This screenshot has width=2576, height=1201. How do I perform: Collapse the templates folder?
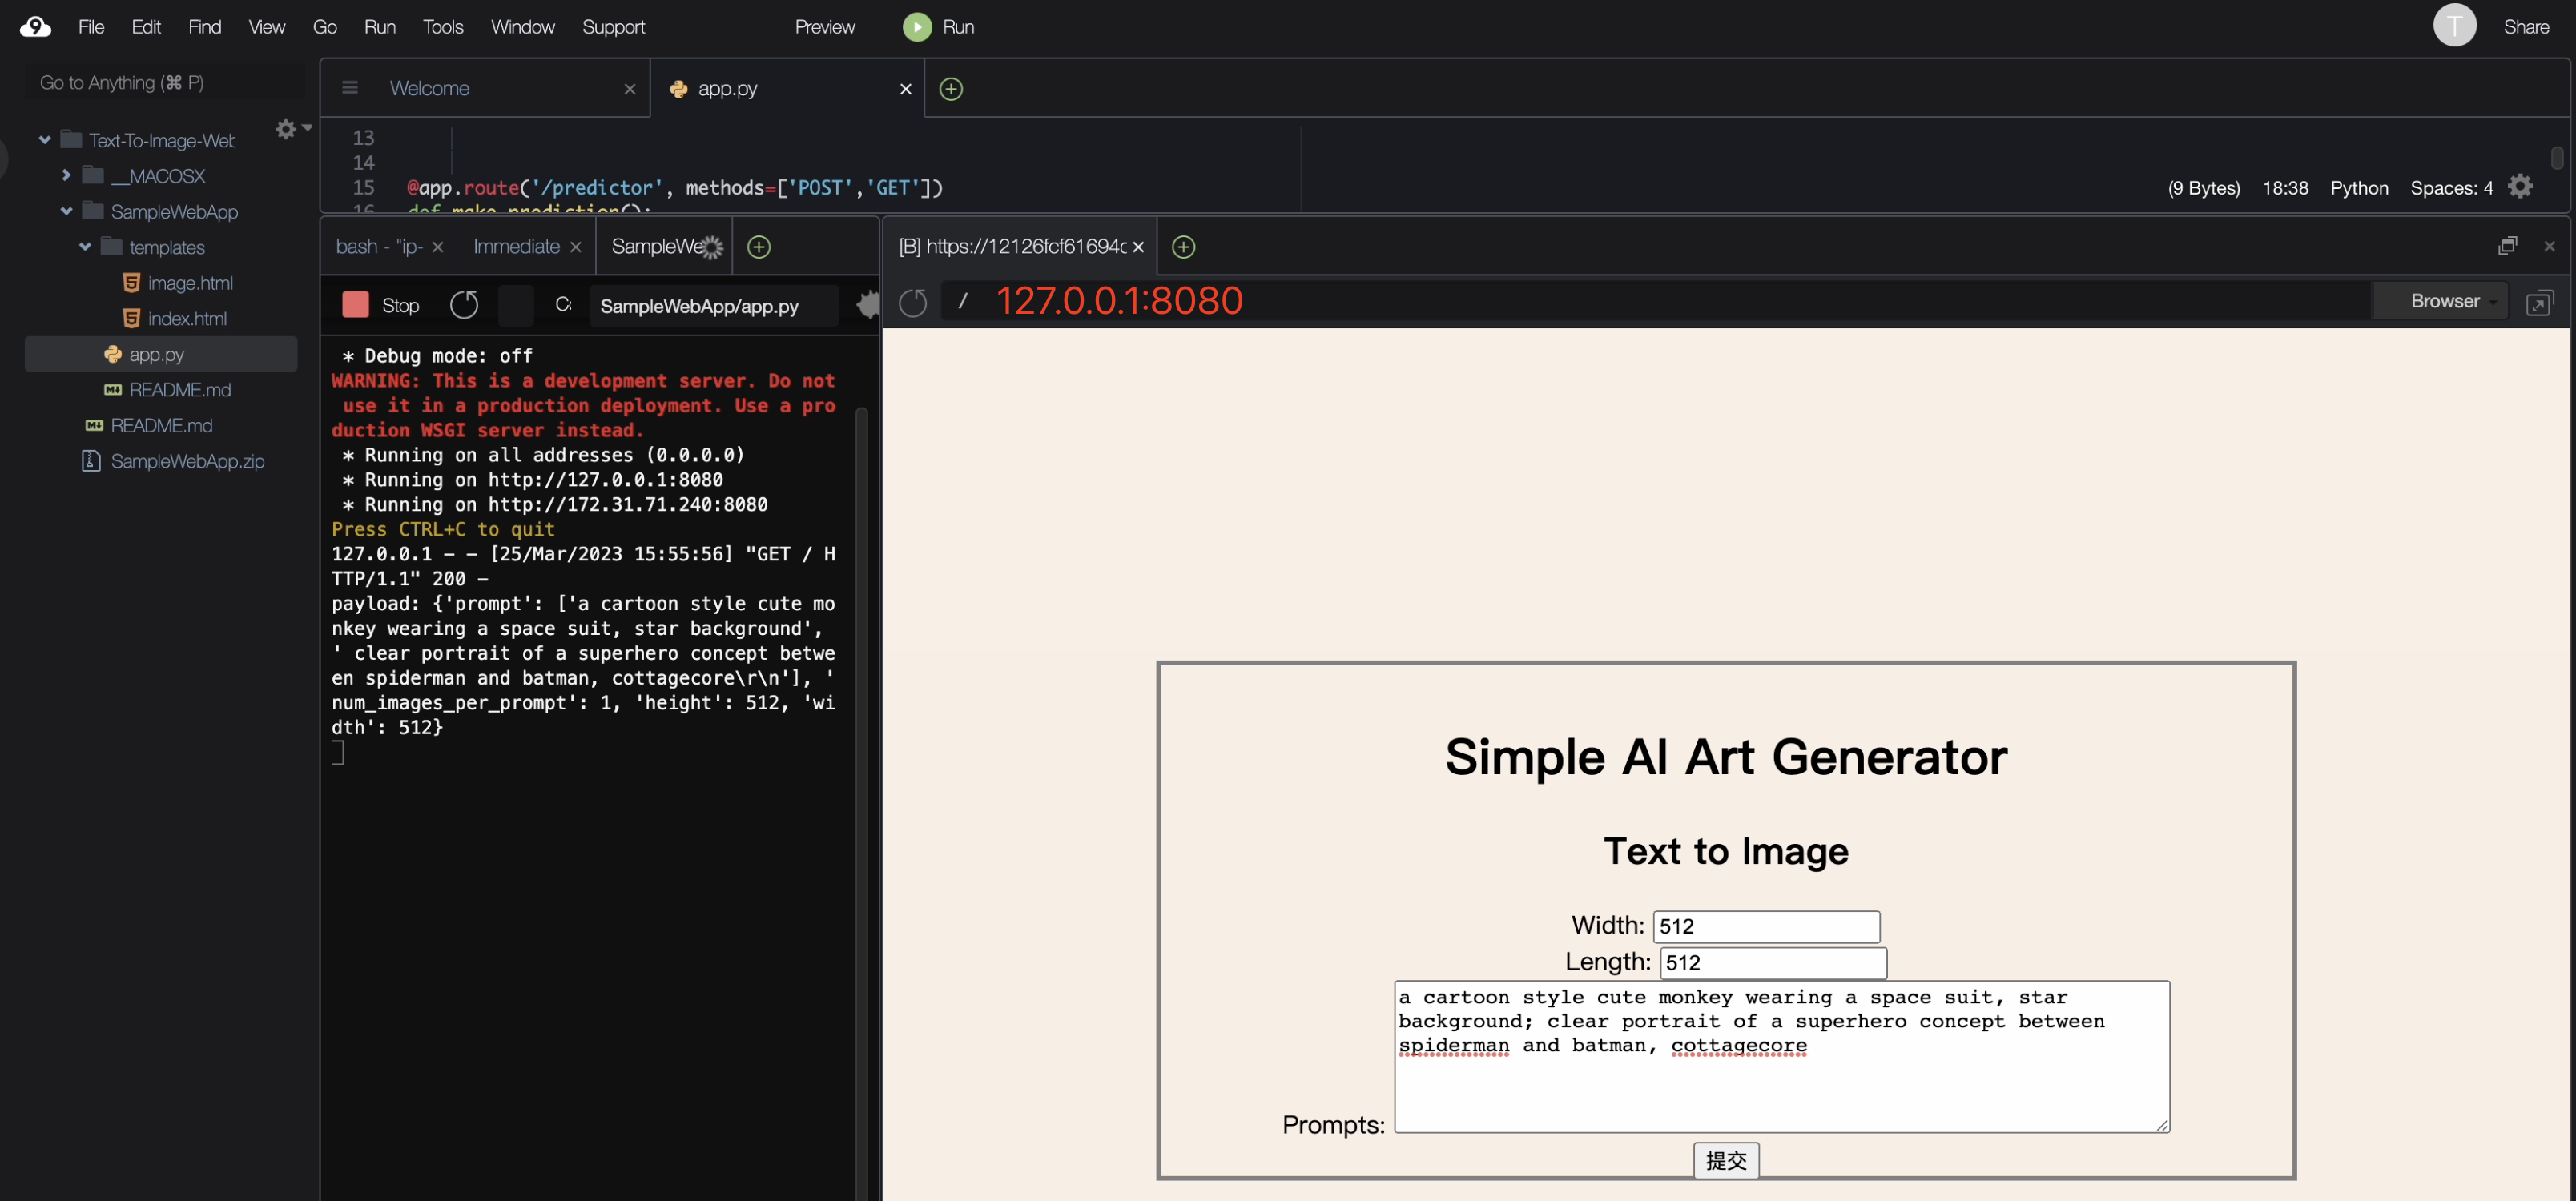tap(85, 247)
